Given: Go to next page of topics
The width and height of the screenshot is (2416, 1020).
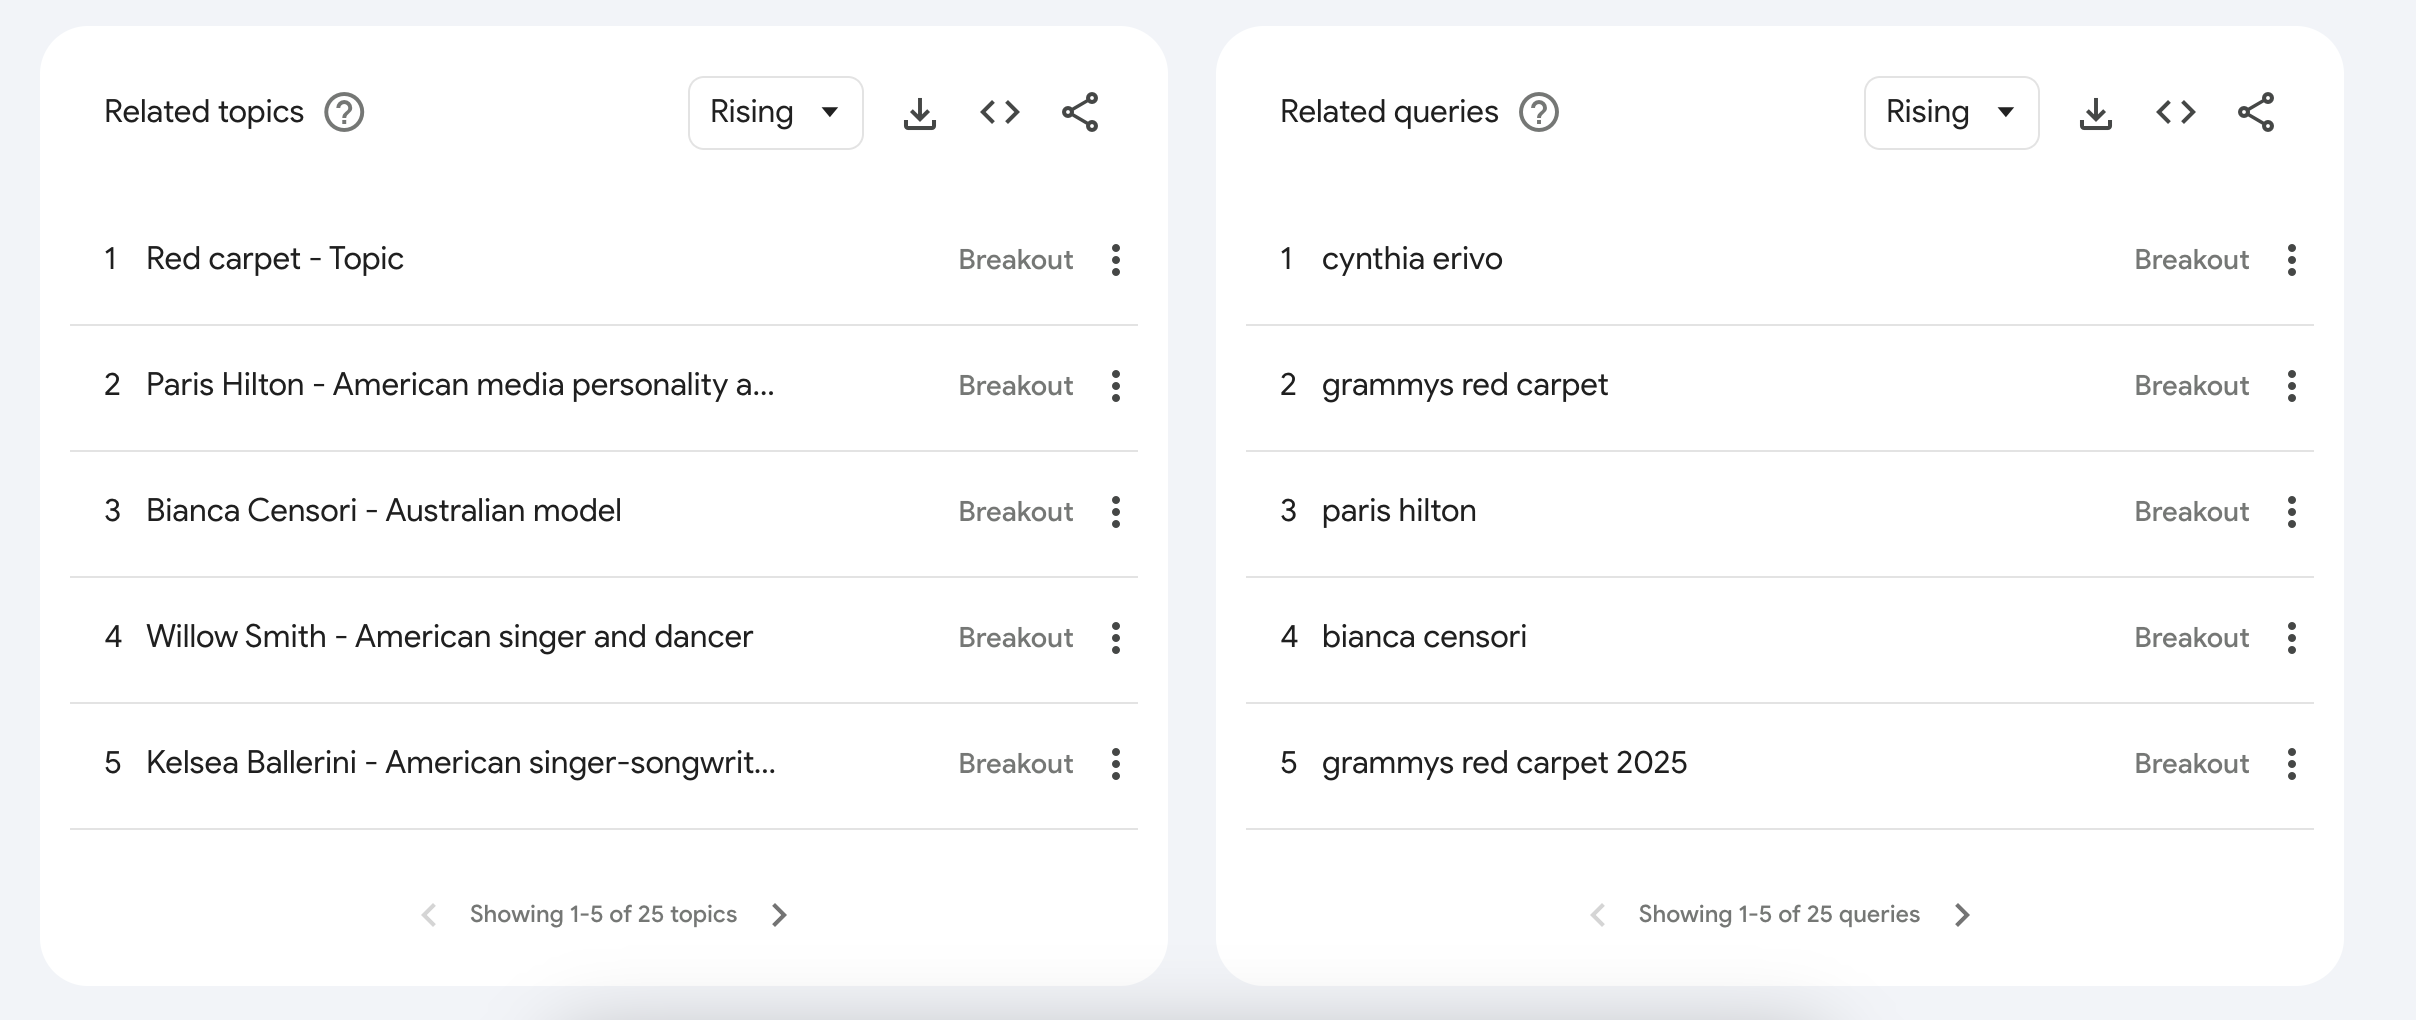Looking at the screenshot, I should [780, 915].
